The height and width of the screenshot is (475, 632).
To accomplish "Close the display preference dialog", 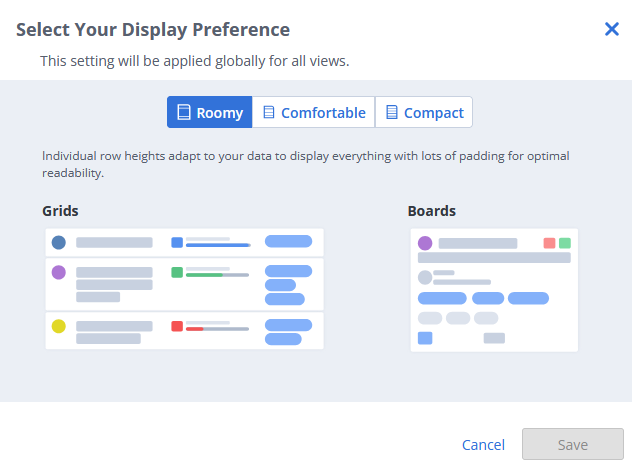I will tap(612, 29).
